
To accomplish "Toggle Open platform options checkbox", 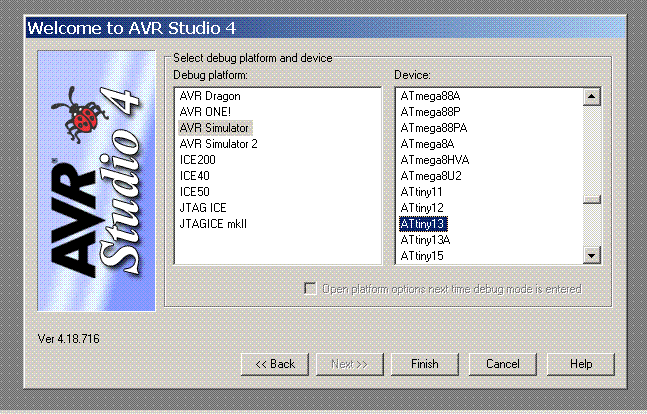I will click(310, 289).
